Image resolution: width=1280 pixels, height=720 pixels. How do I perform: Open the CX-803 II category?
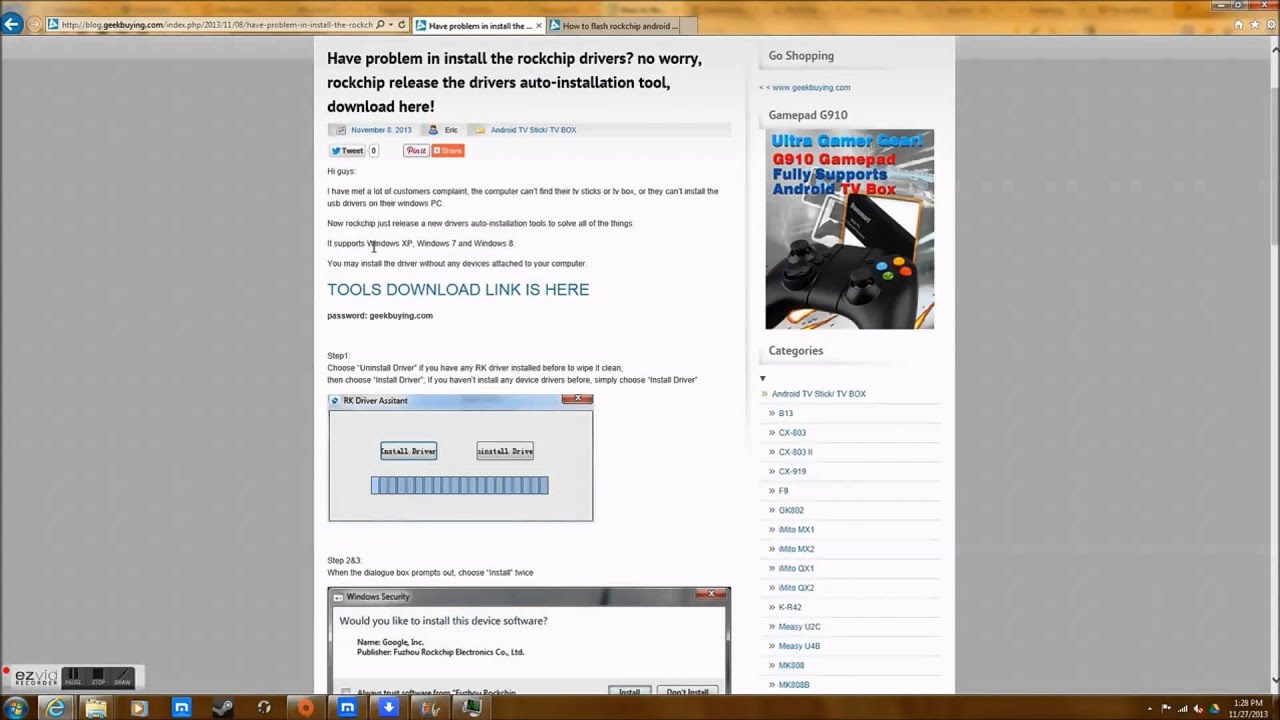point(796,452)
